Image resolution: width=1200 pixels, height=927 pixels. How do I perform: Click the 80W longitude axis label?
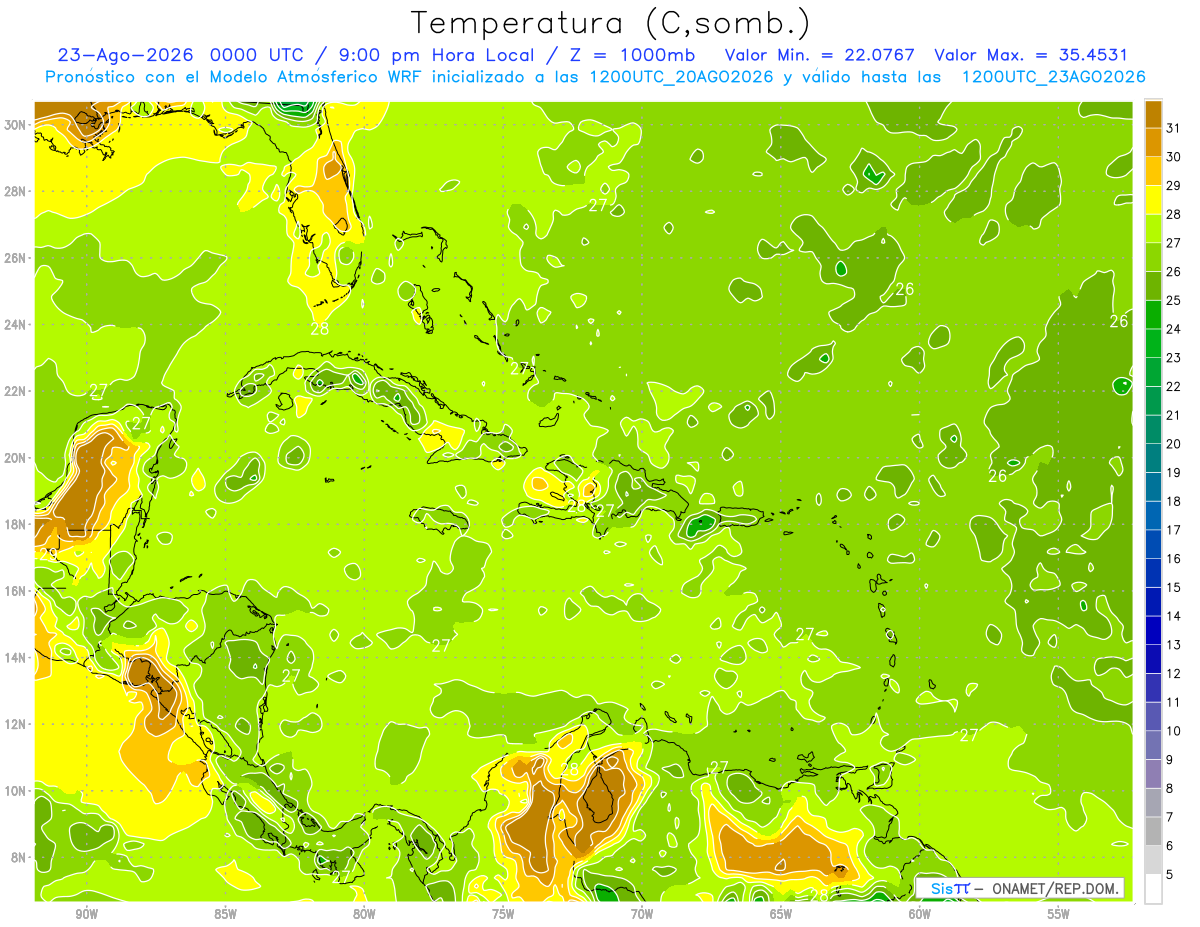(364, 914)
